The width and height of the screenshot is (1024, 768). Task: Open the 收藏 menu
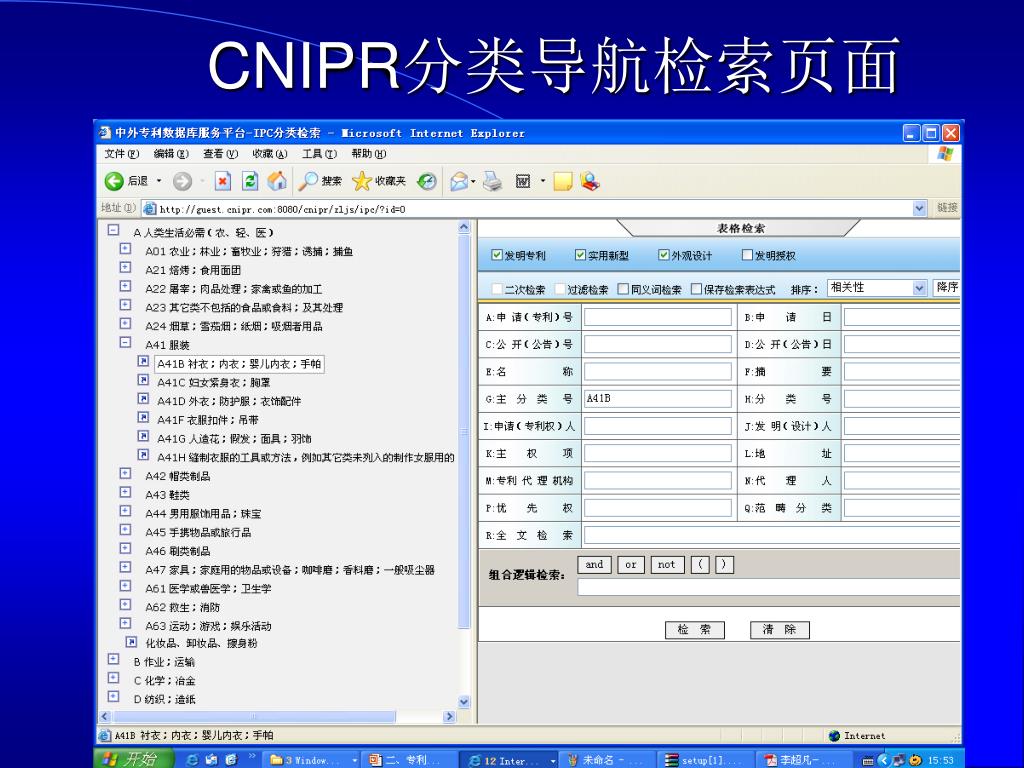(270, 153)
